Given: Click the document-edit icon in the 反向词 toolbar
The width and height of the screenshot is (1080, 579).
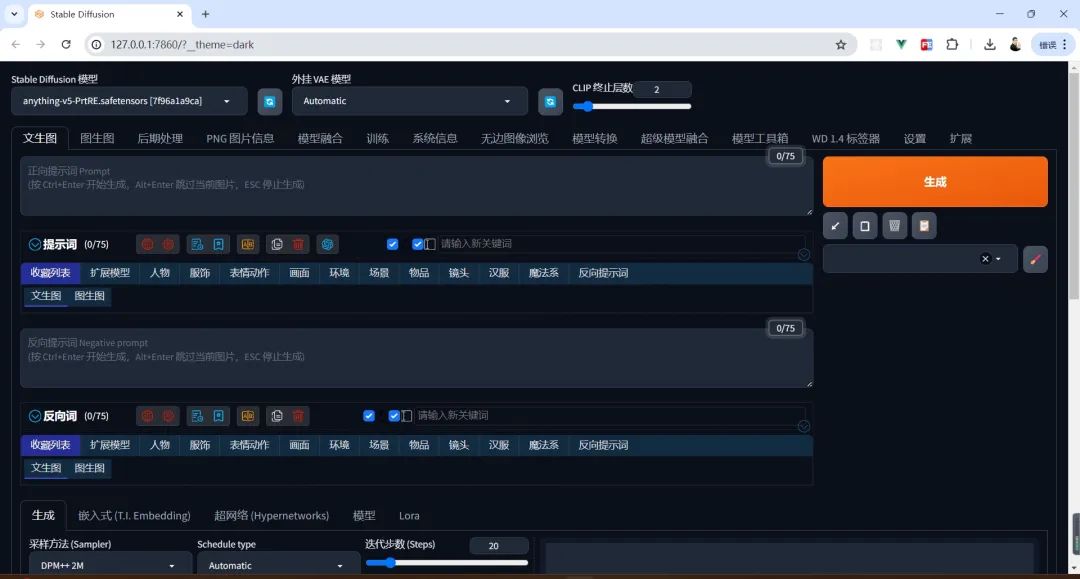Looking at the screenshot, I should click(x=197, y=416).
